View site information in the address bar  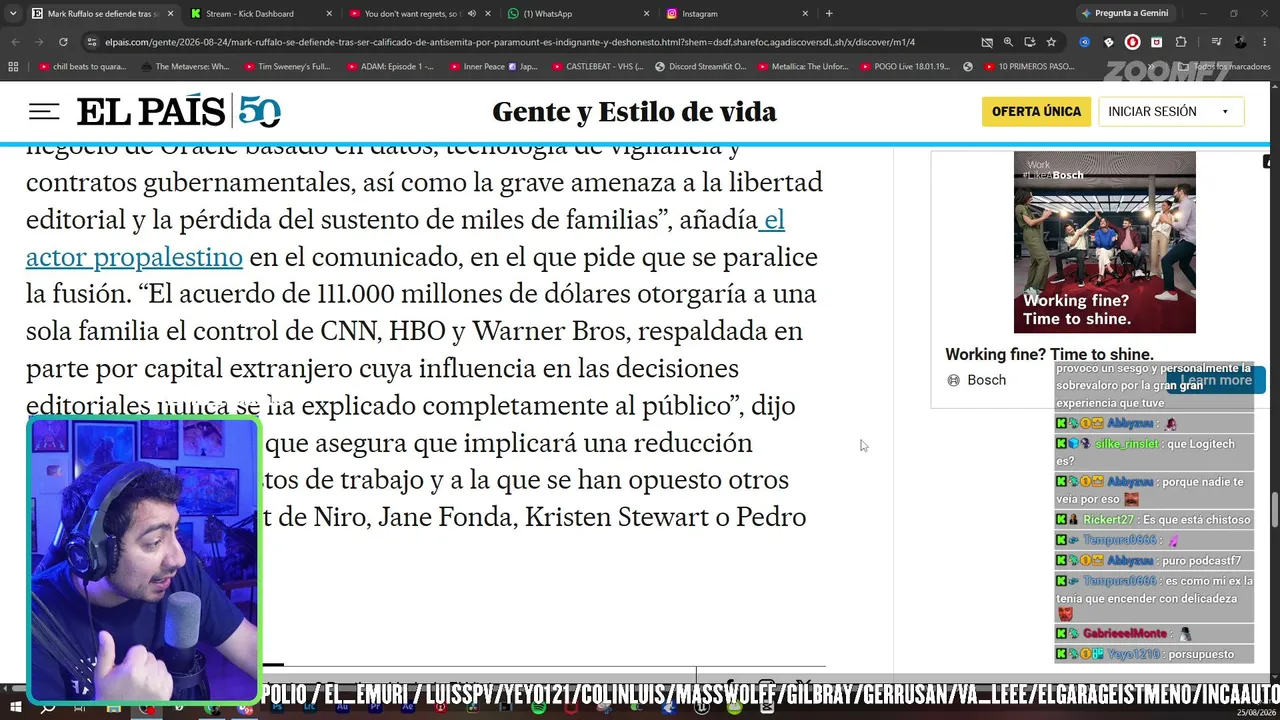coord(92,42)
